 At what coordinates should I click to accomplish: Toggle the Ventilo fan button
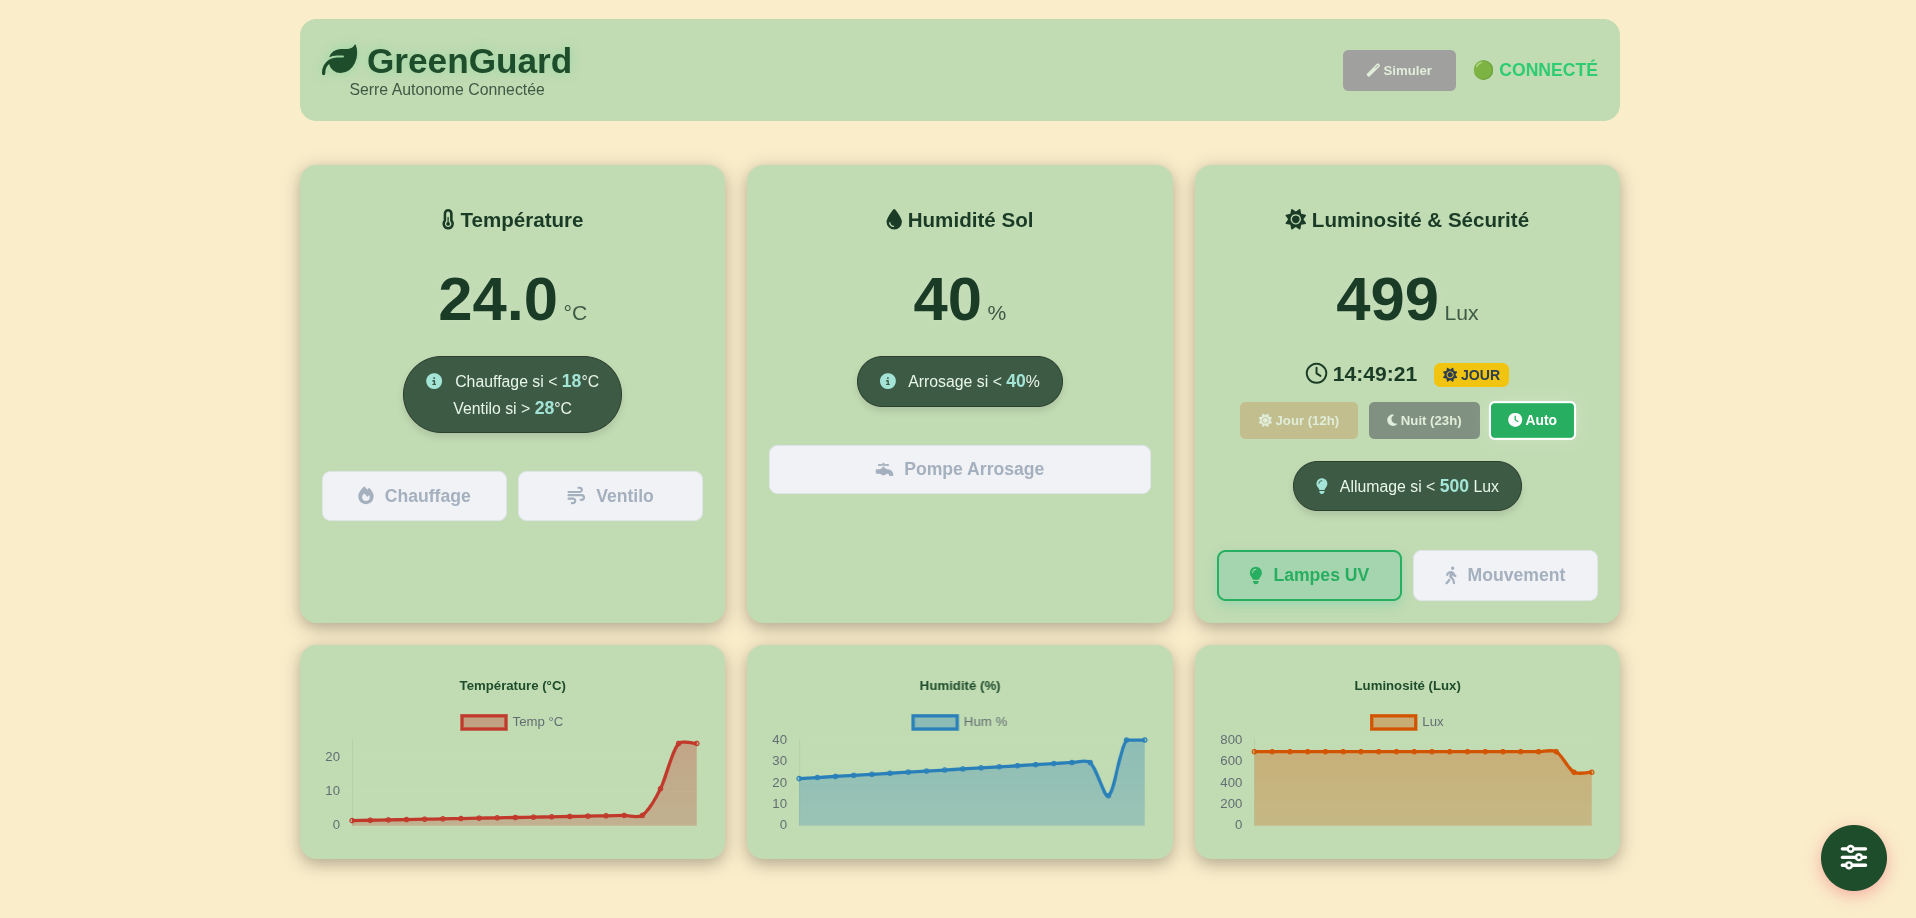click(610, 496)
